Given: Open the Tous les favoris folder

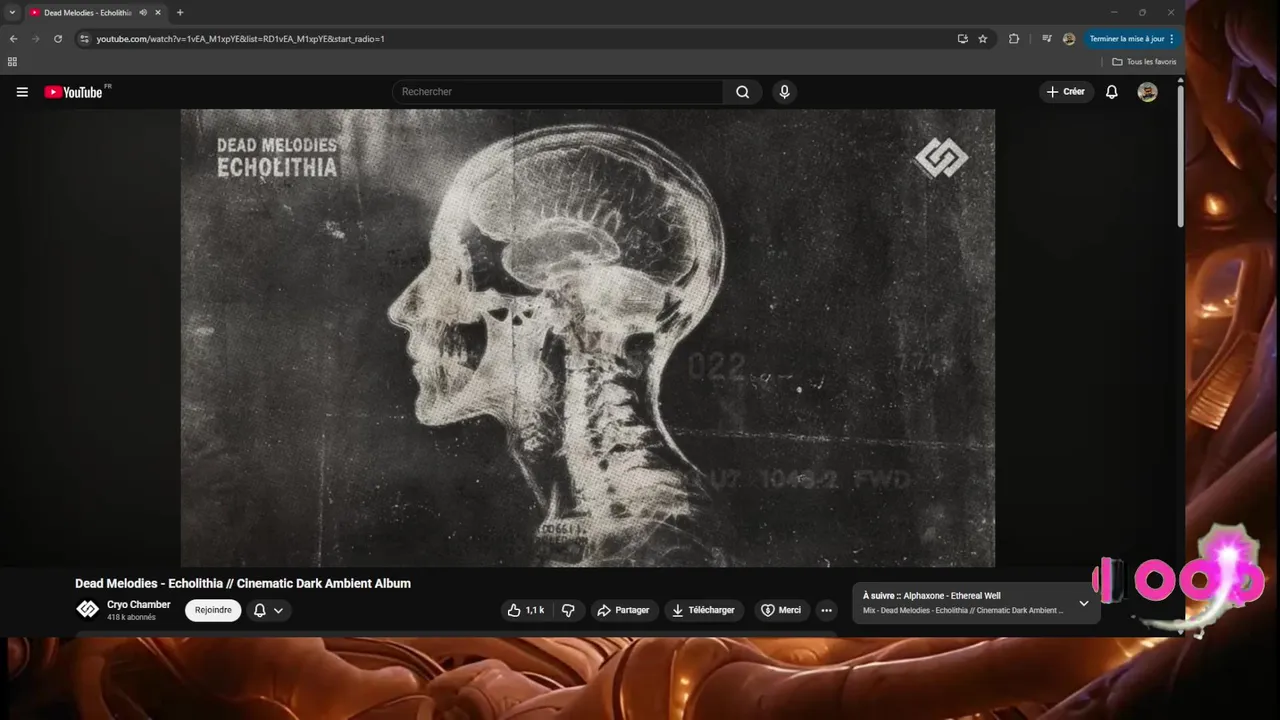Looking at the screenshot, I should (x=1144, y=62).
